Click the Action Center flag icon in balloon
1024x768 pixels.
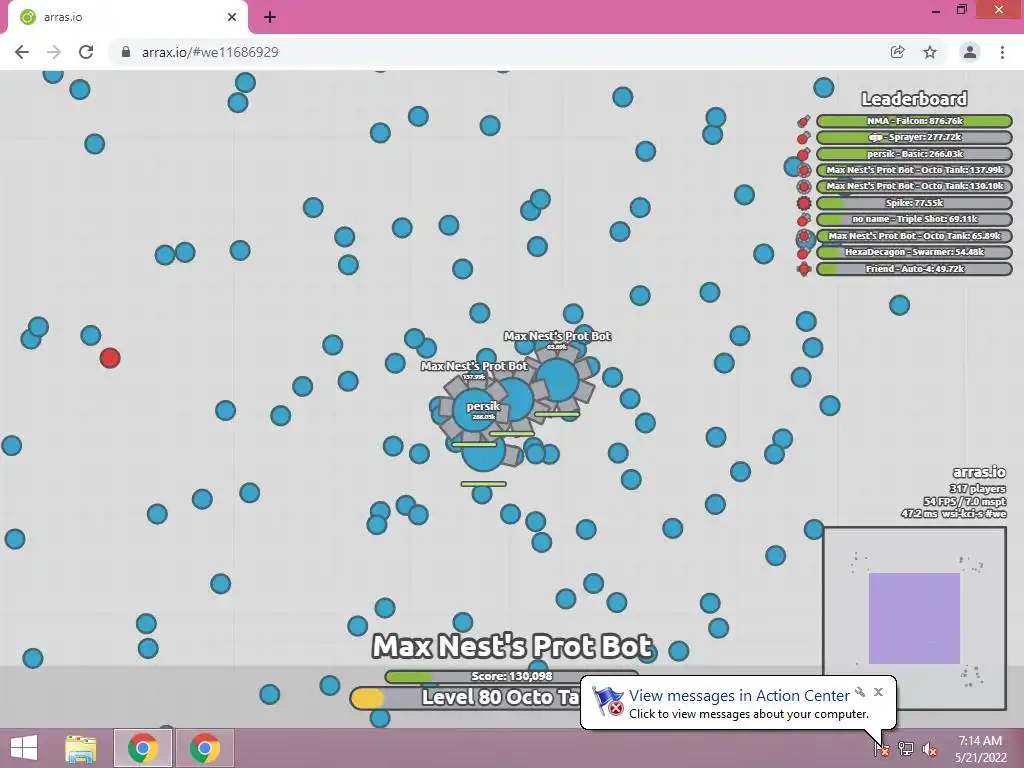coord(607,701)
